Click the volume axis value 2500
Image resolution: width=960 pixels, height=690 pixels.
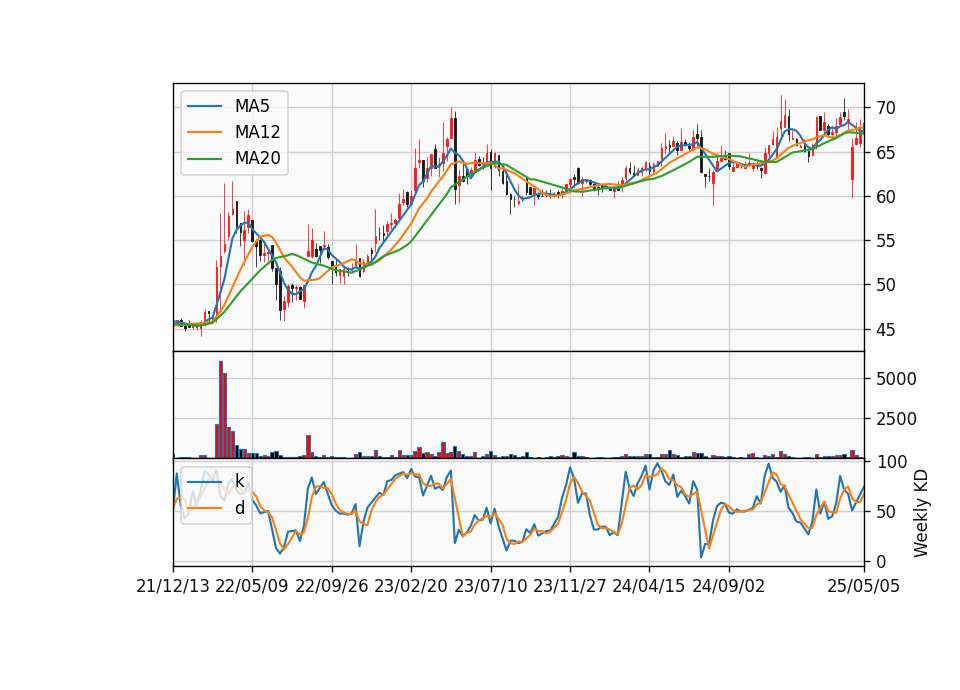coord(896,419)
